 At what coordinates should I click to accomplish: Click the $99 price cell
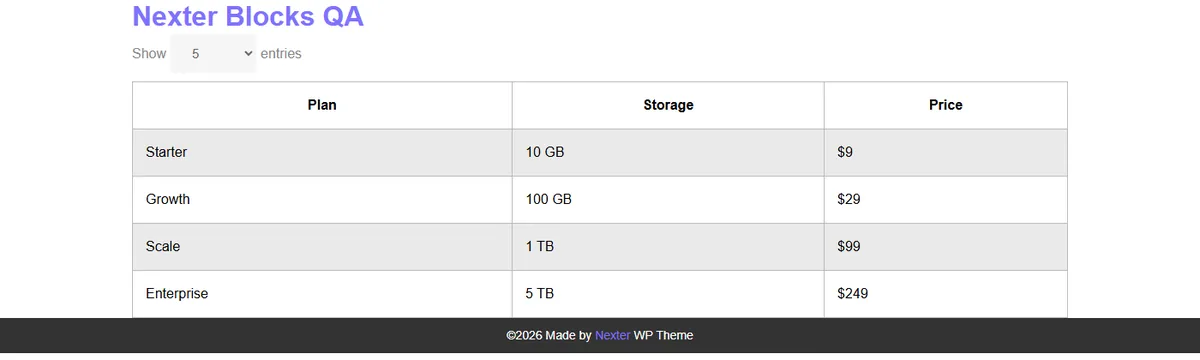click(x=946, y=247)
